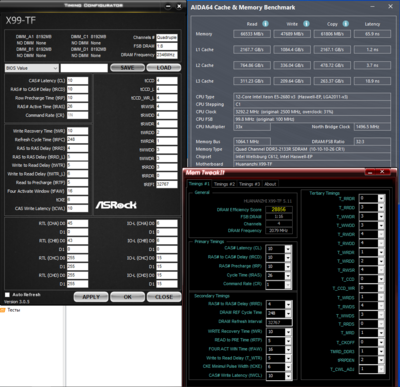Open the BIOS Value dropdown
This screenshot has width=400, height=387.
(32, 68)
